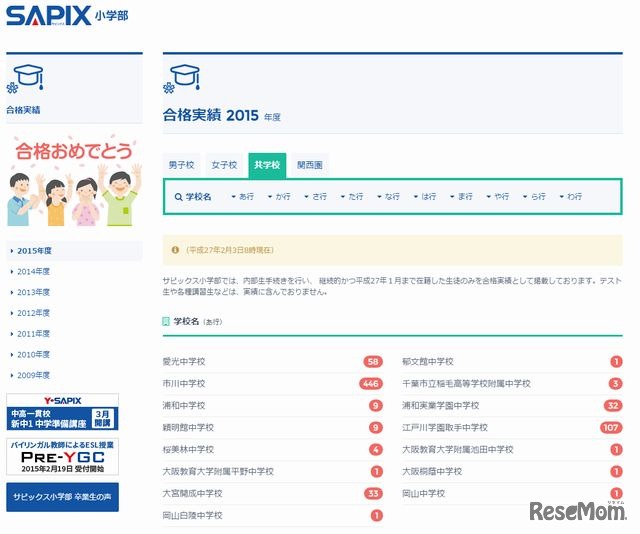
Task: Click the graduation cap icon above 合格実績 2015
Action: pos(182,78)
